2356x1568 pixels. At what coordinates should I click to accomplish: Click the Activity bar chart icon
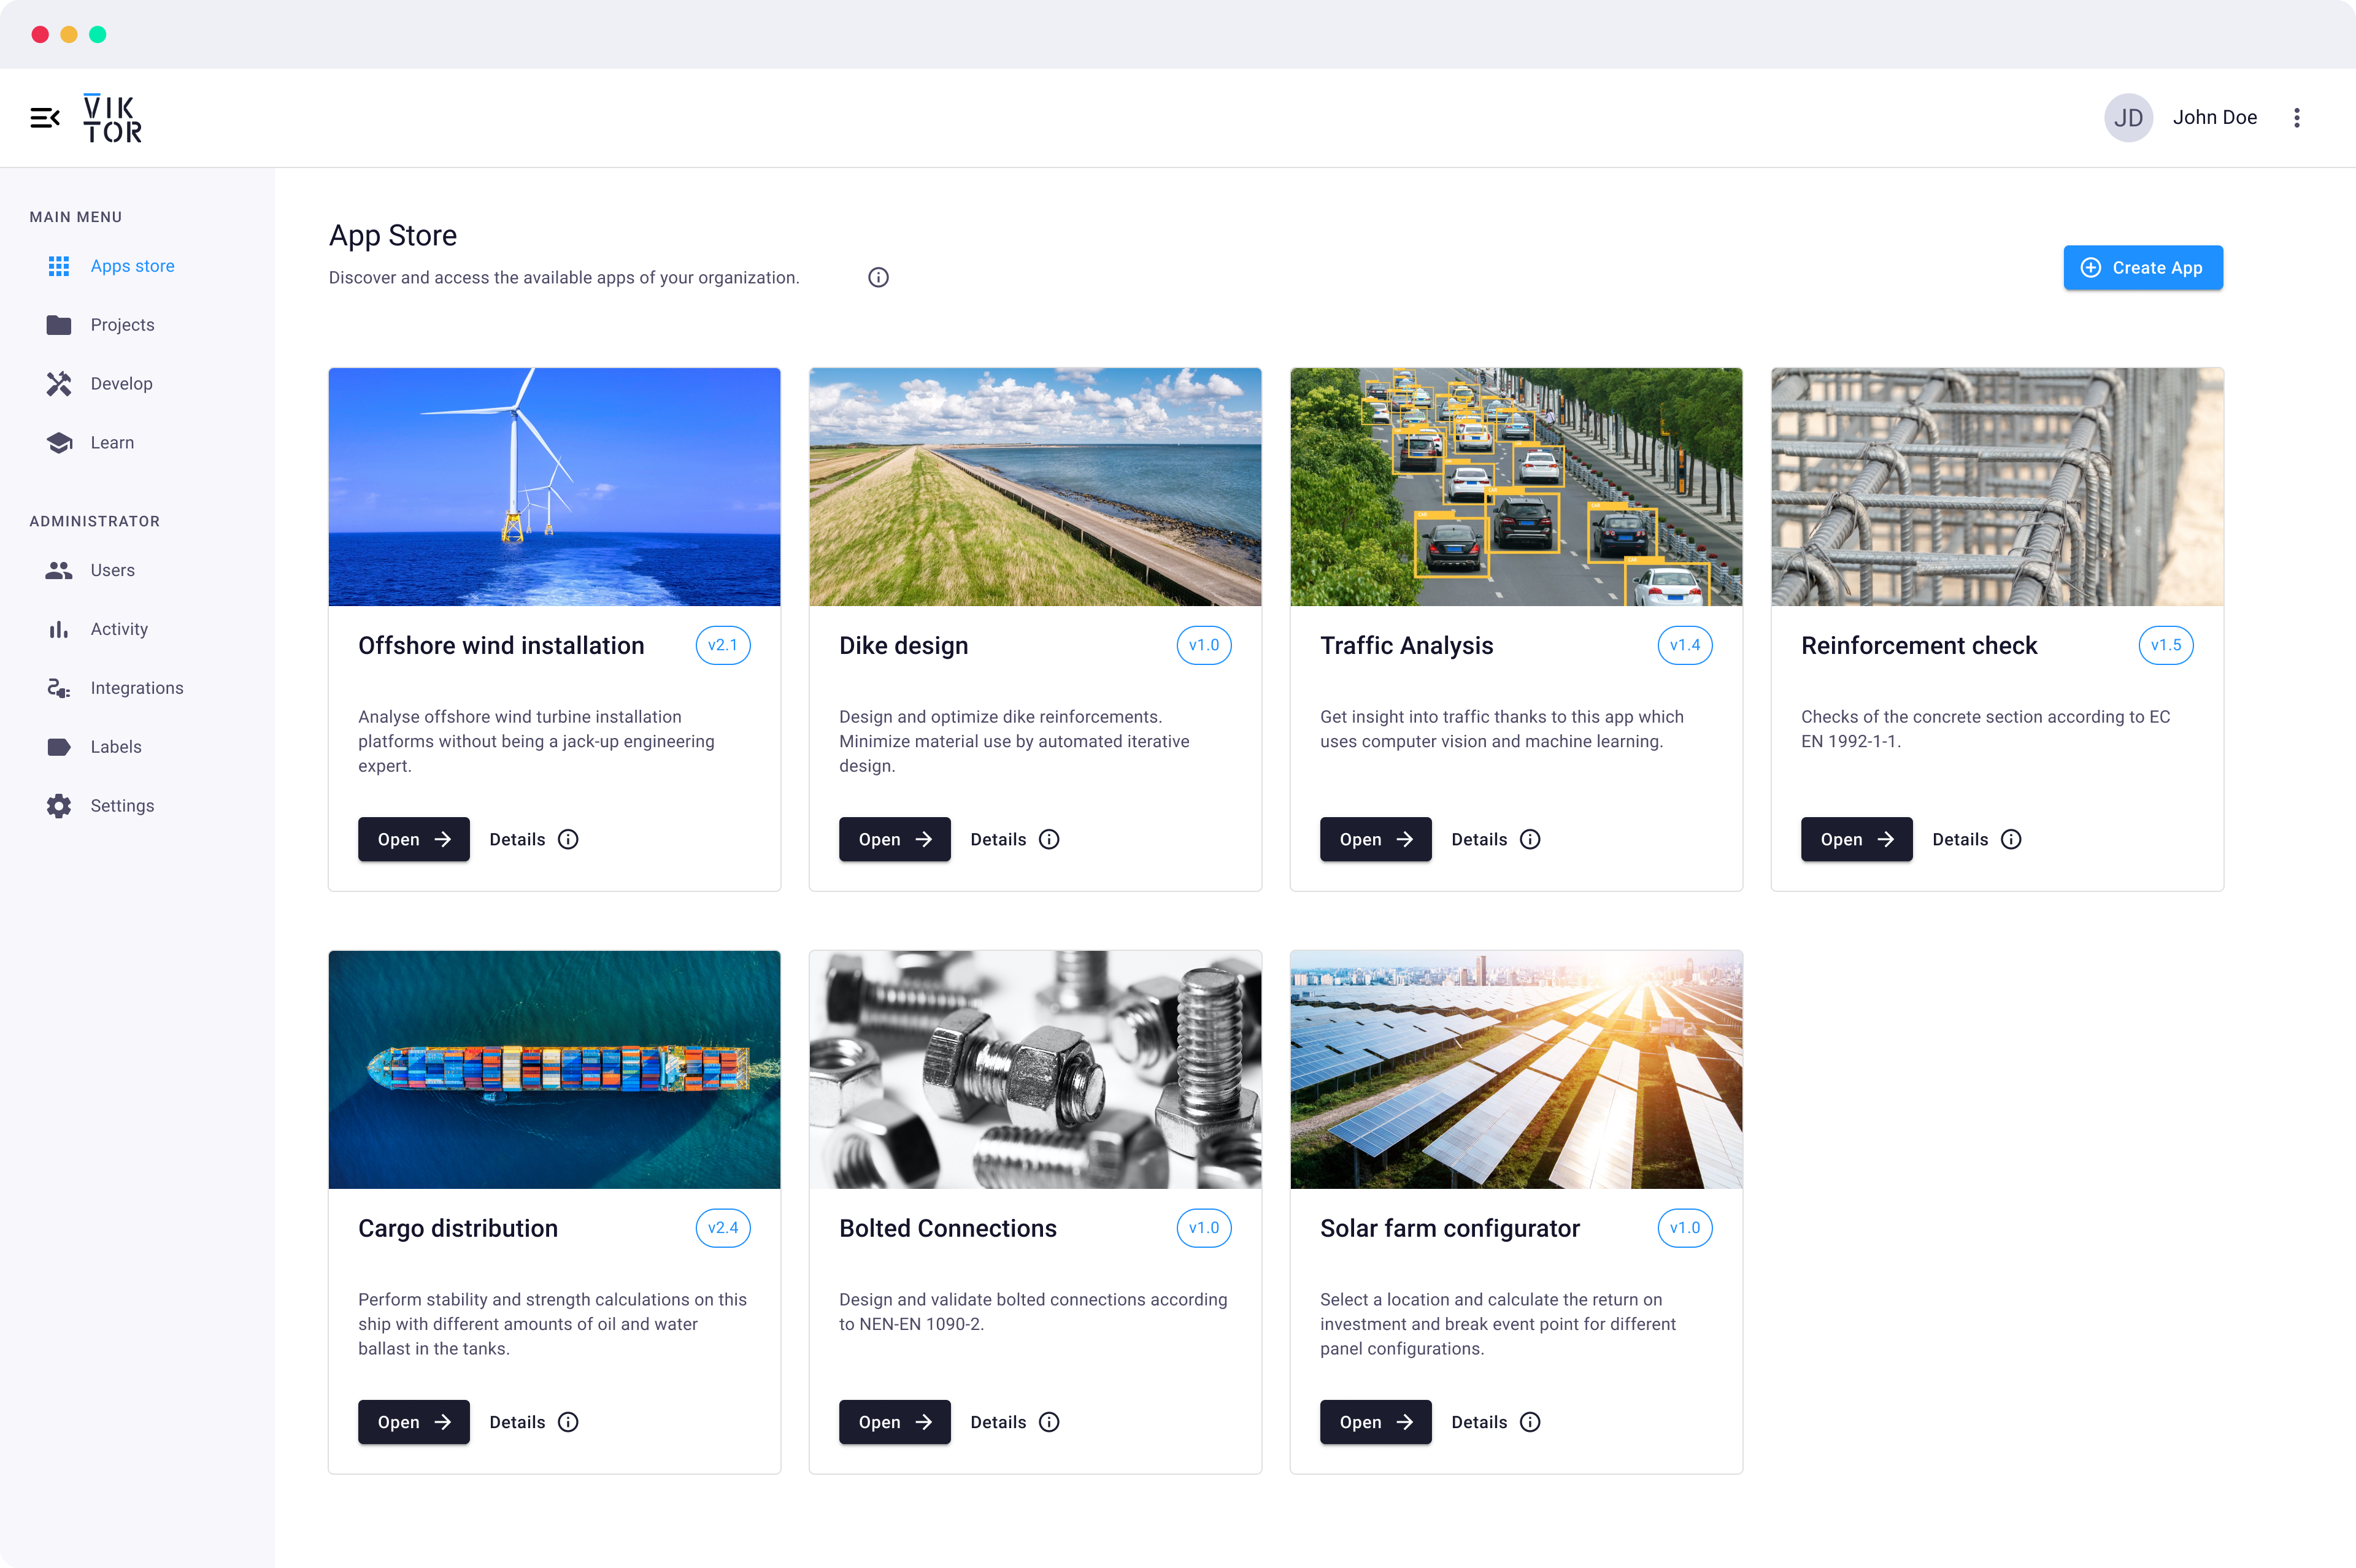coord(59,629)
